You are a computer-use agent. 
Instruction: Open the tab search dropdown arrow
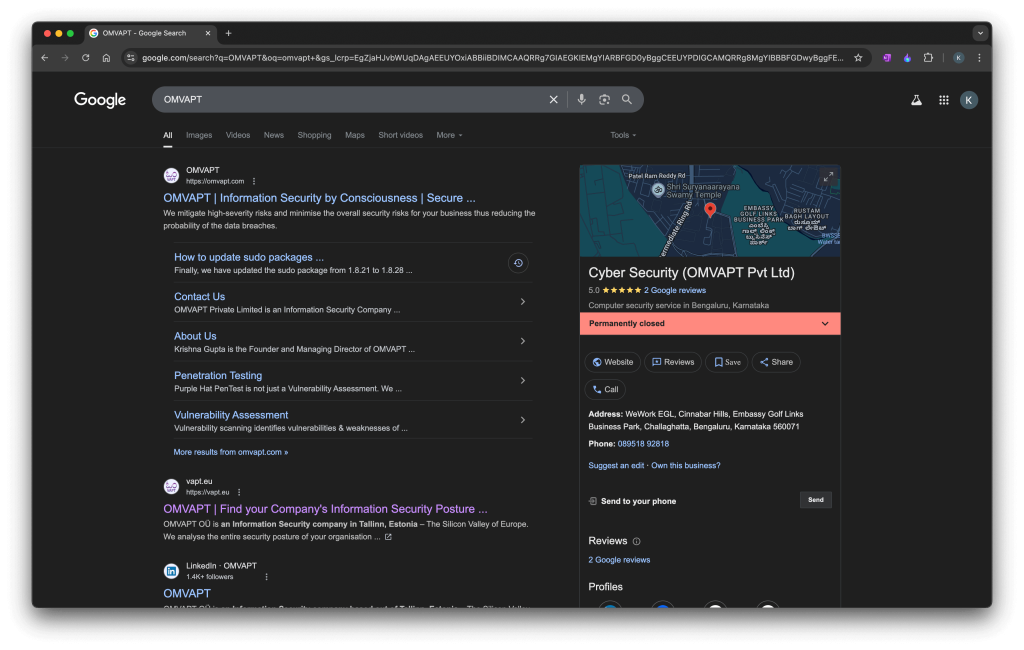coord(980,33)
